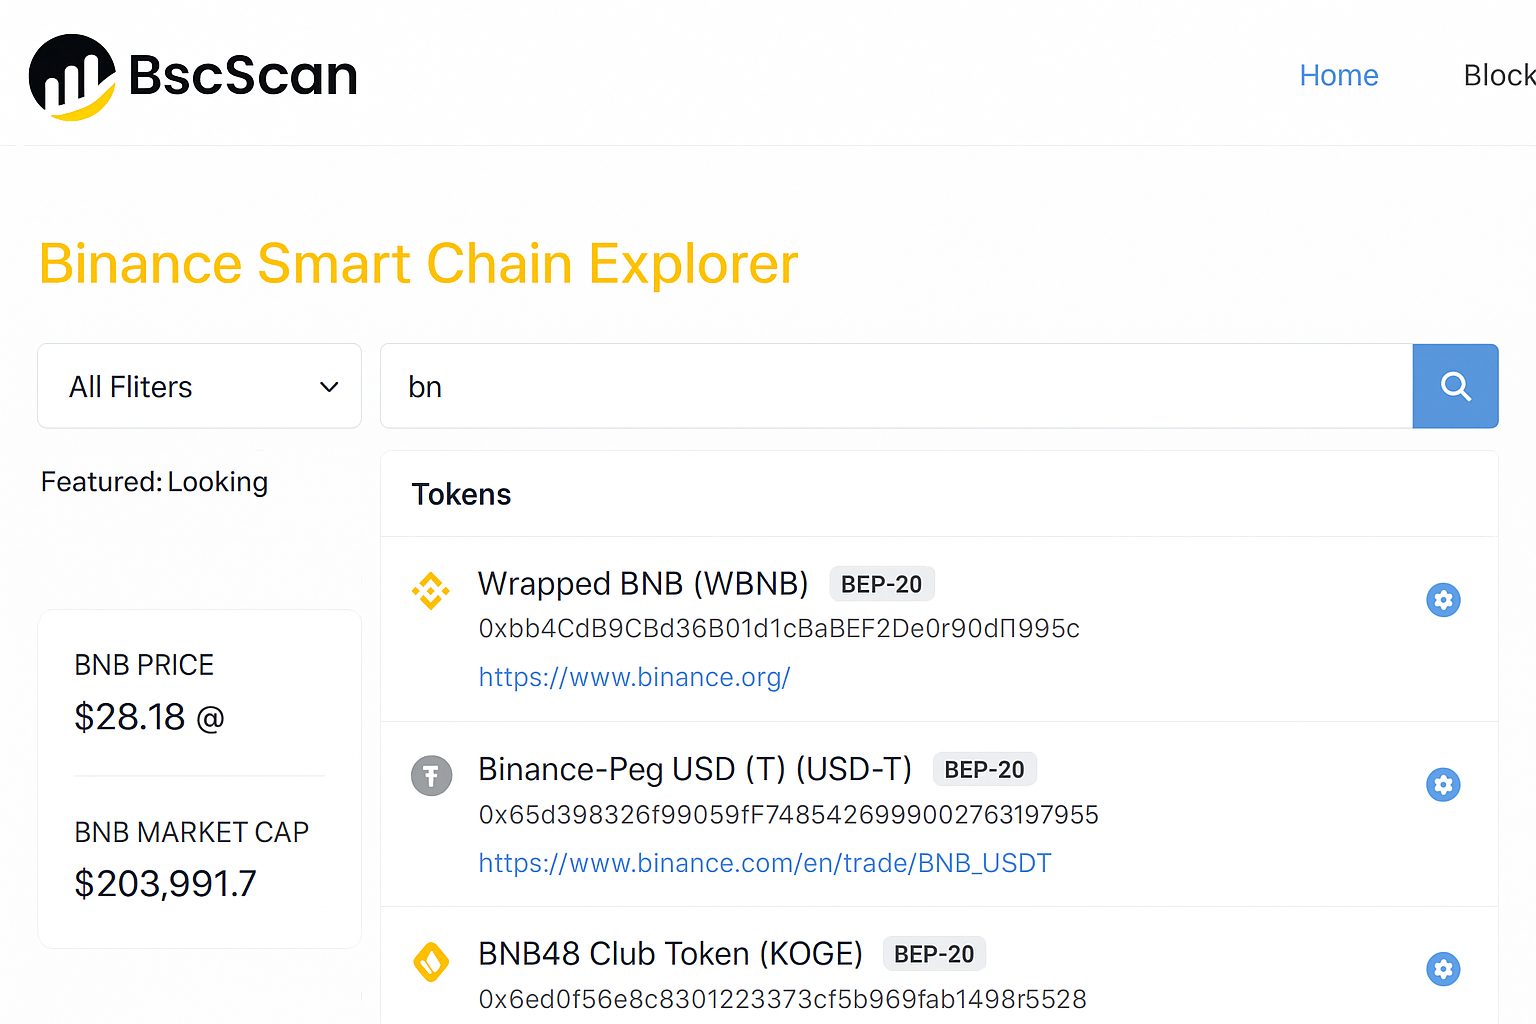Screen dimensions: 1536x1024
Task: Focus the search field containing "bn"
Action: (x=896, y=386)
